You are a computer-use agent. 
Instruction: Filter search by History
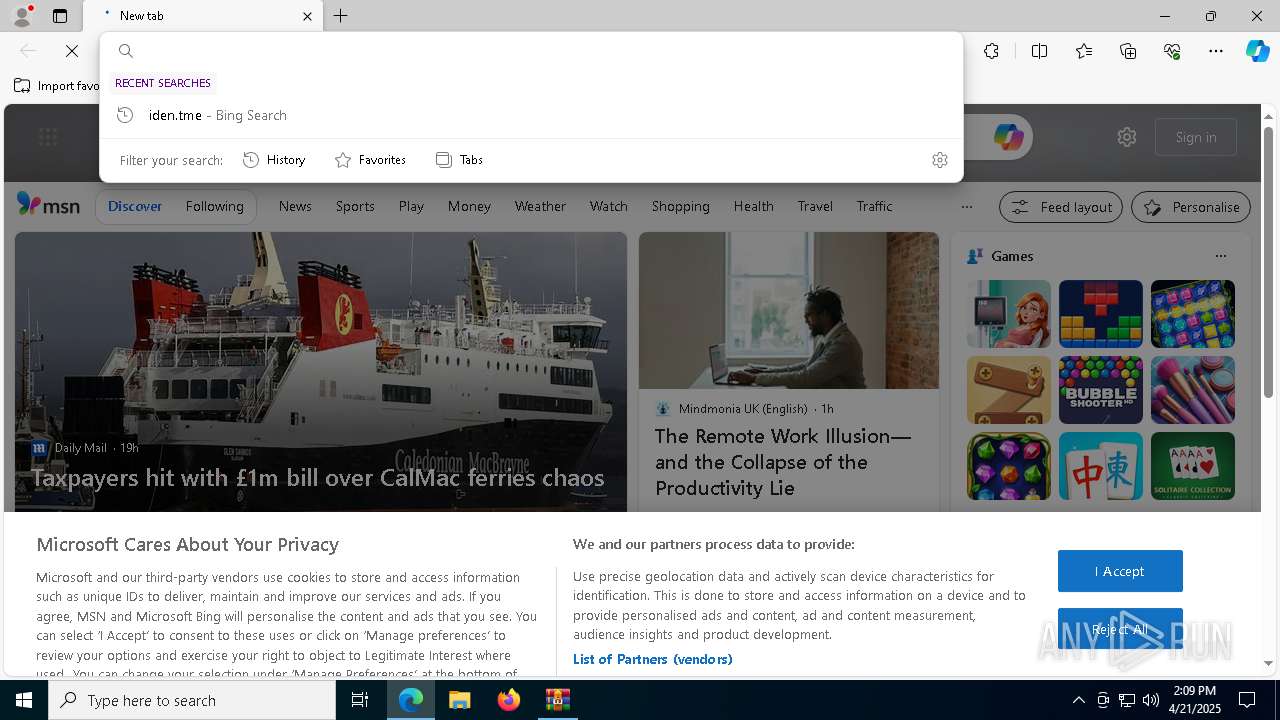click(274, 160)
